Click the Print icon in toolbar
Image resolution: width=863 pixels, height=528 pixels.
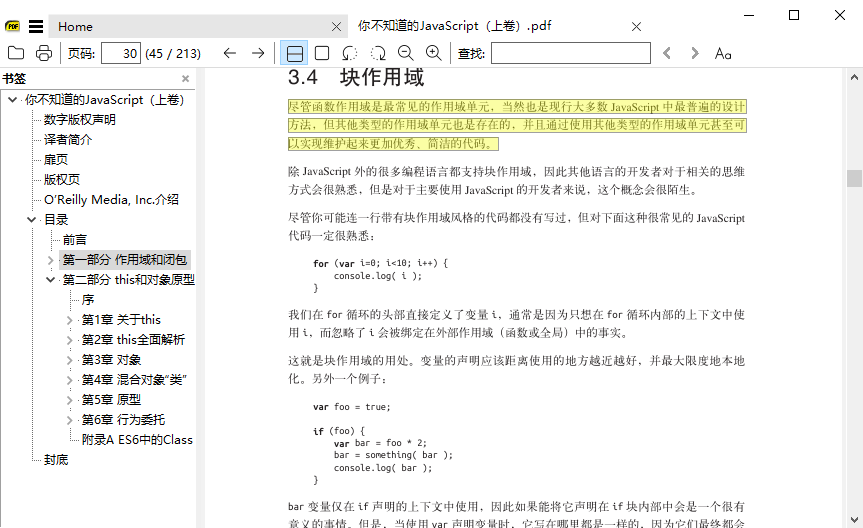44,53
